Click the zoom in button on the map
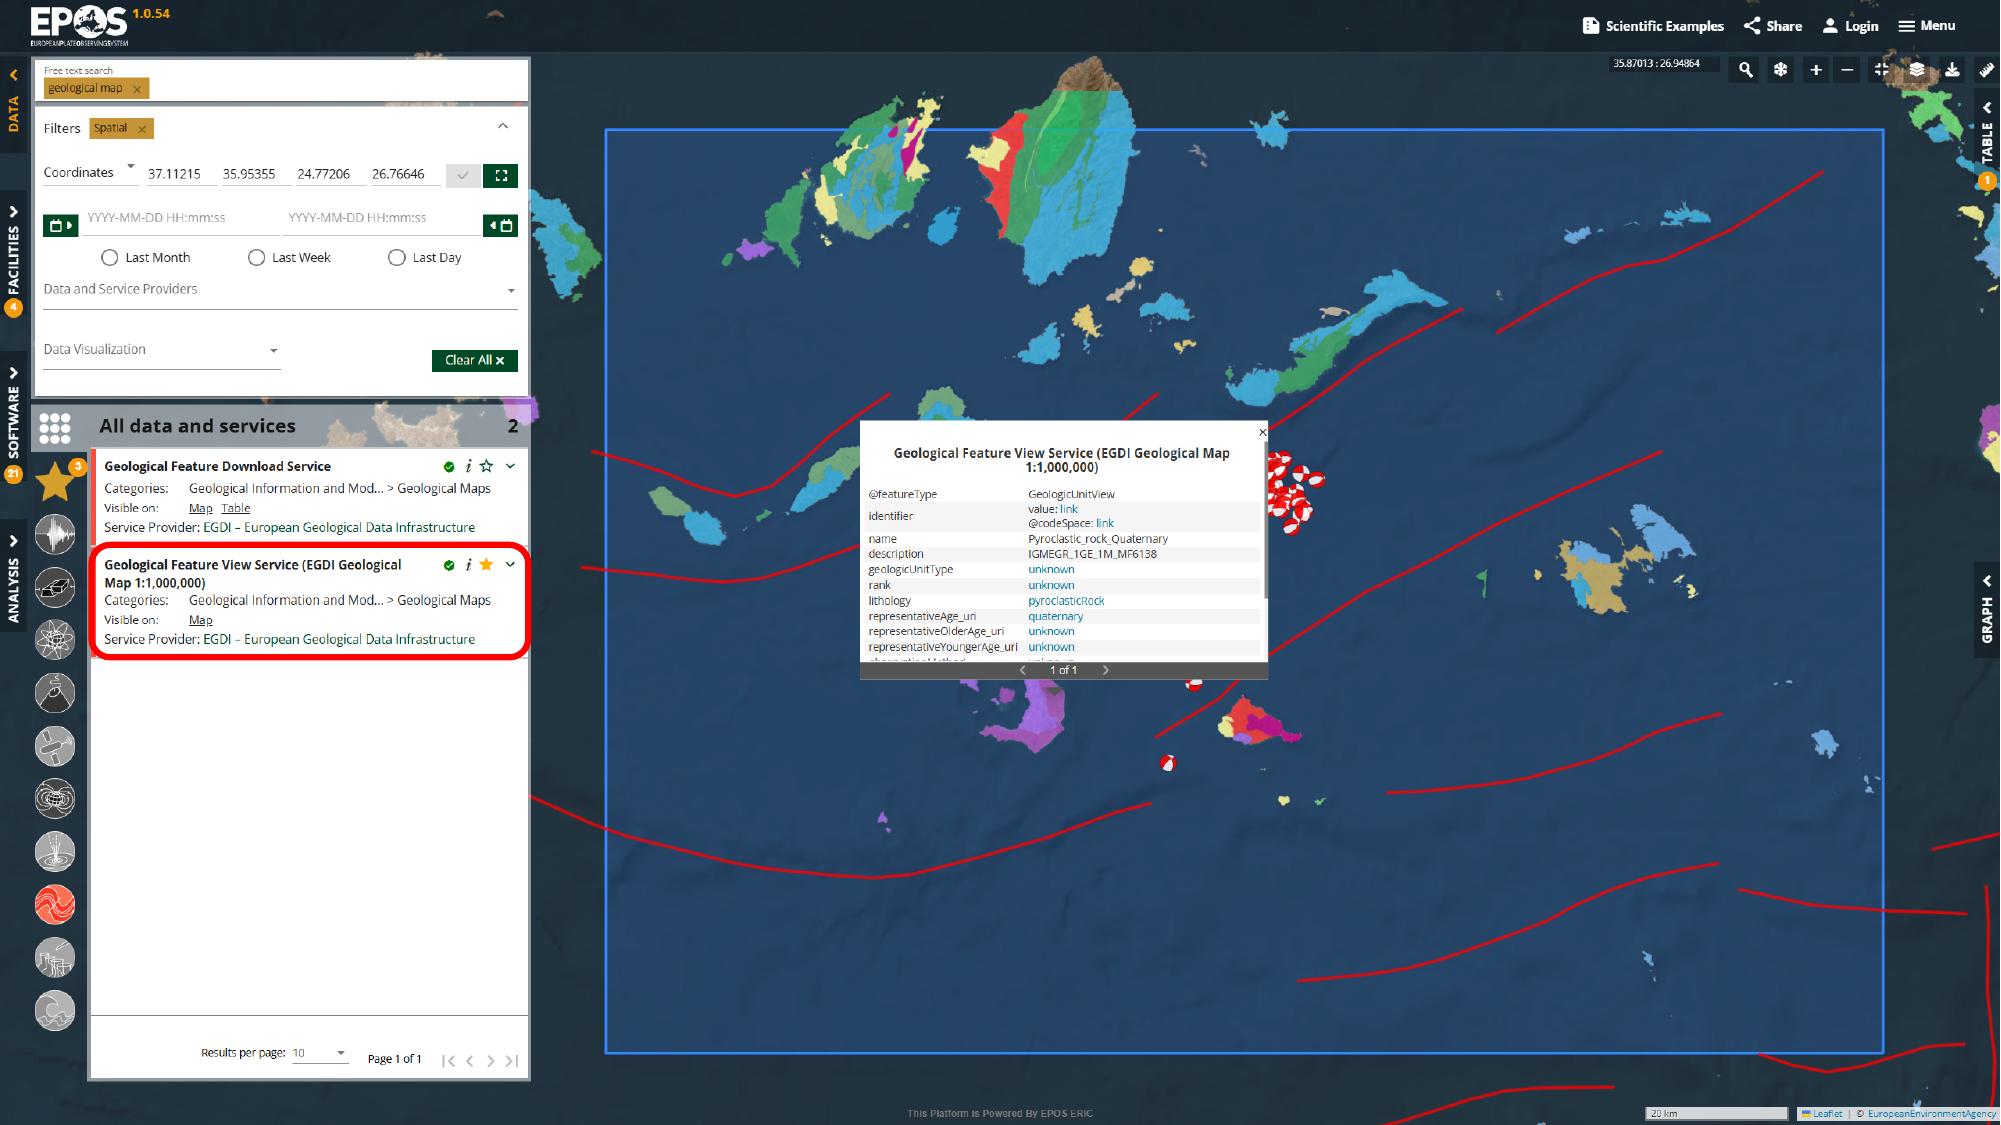Image resolution: width=2001 pixels, height=1125 pixels. pos(1815,70)
